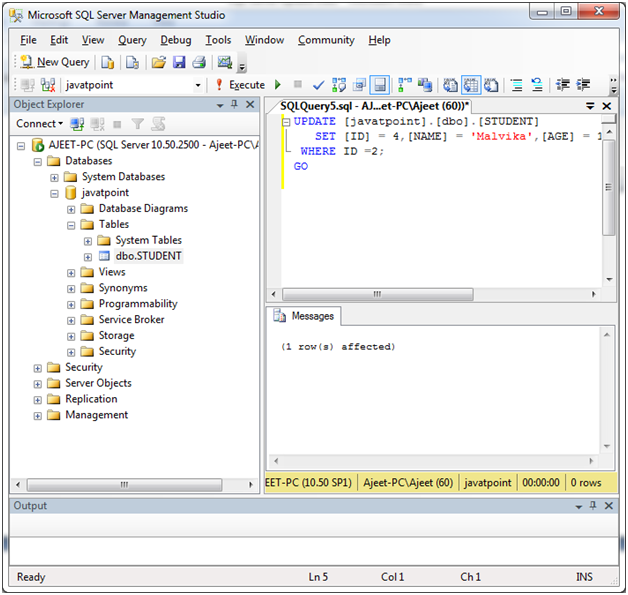Click Connect Object Explorer icon
This screenshot has width=628, height=595.
(77, 124)
